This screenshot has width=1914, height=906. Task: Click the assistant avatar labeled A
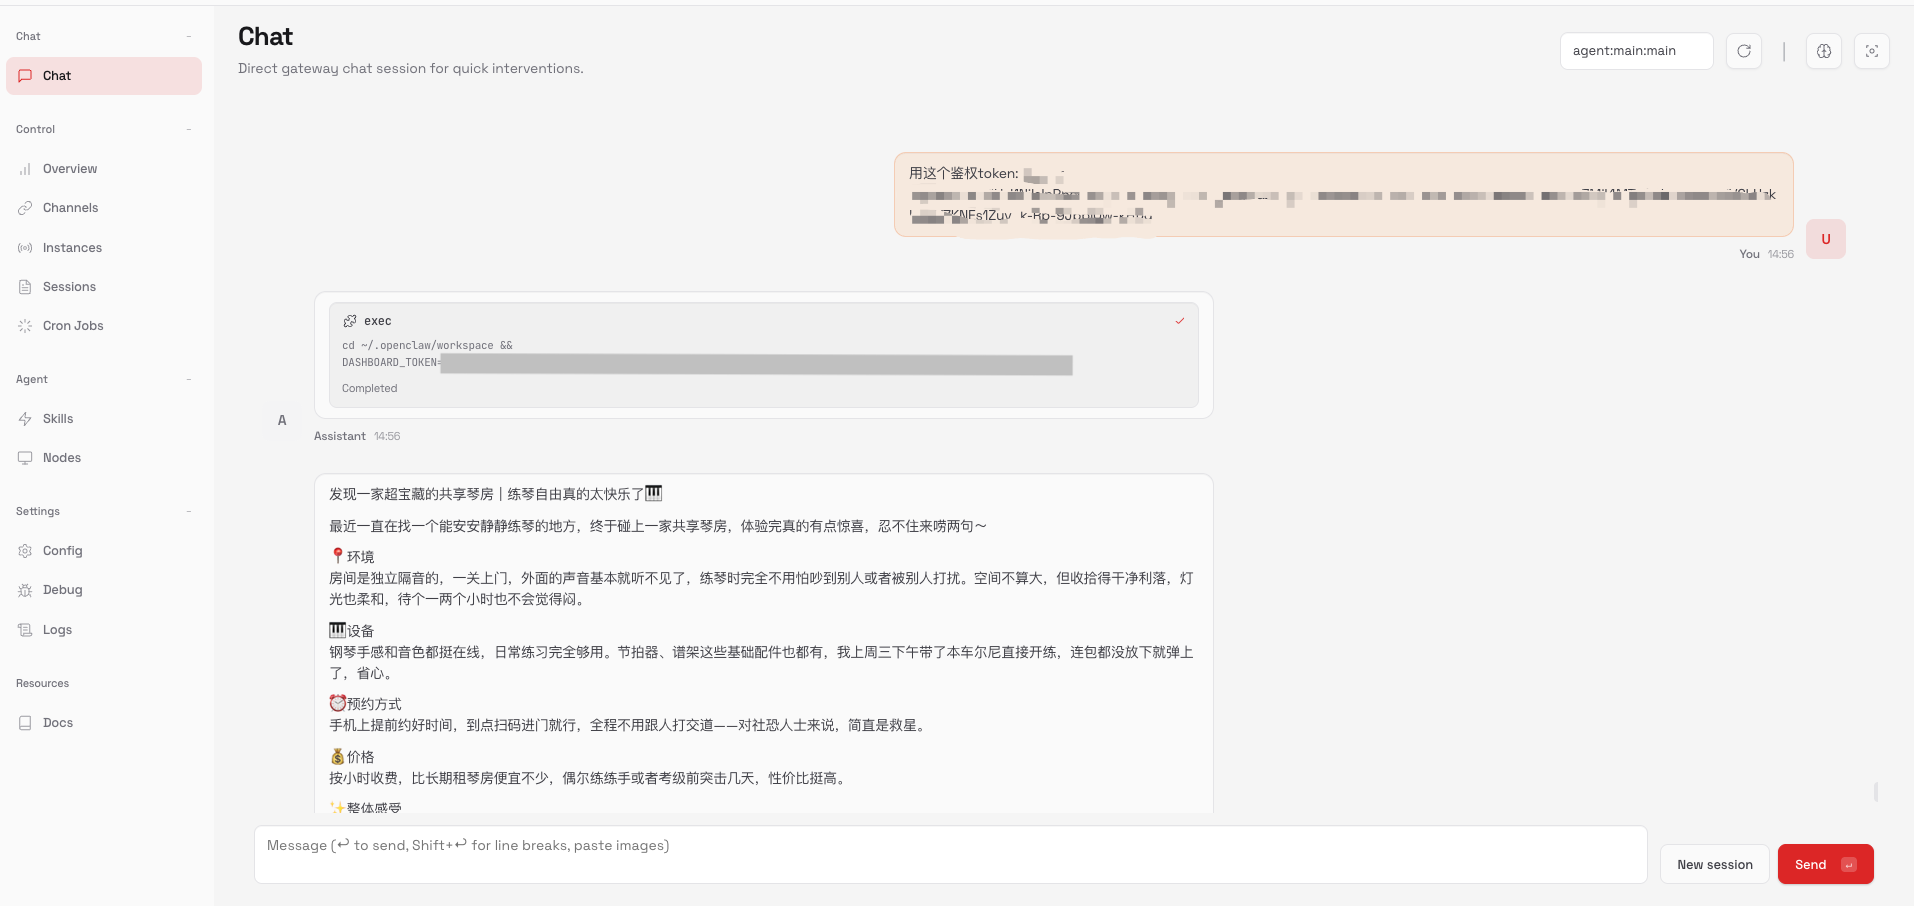[282, 420]
